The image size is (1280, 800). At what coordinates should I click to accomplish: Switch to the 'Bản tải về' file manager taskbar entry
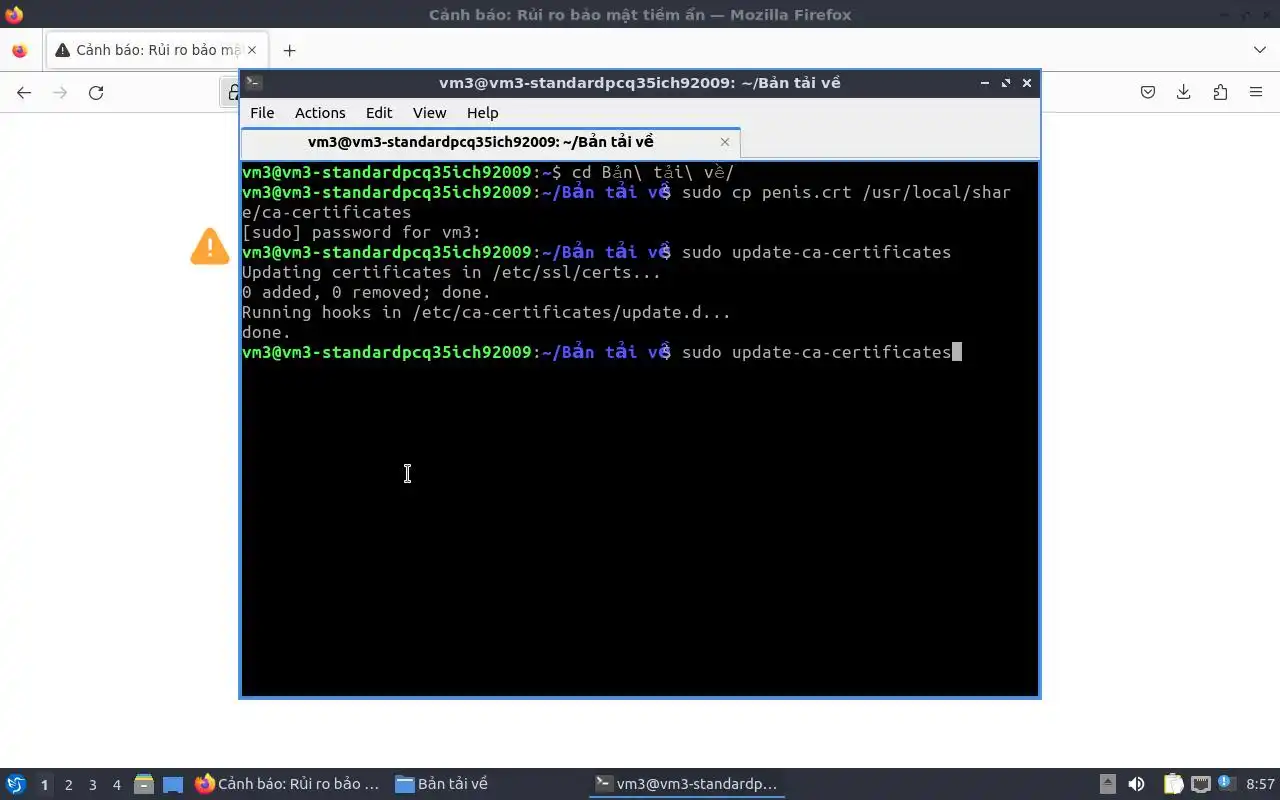tap(442, 784)
